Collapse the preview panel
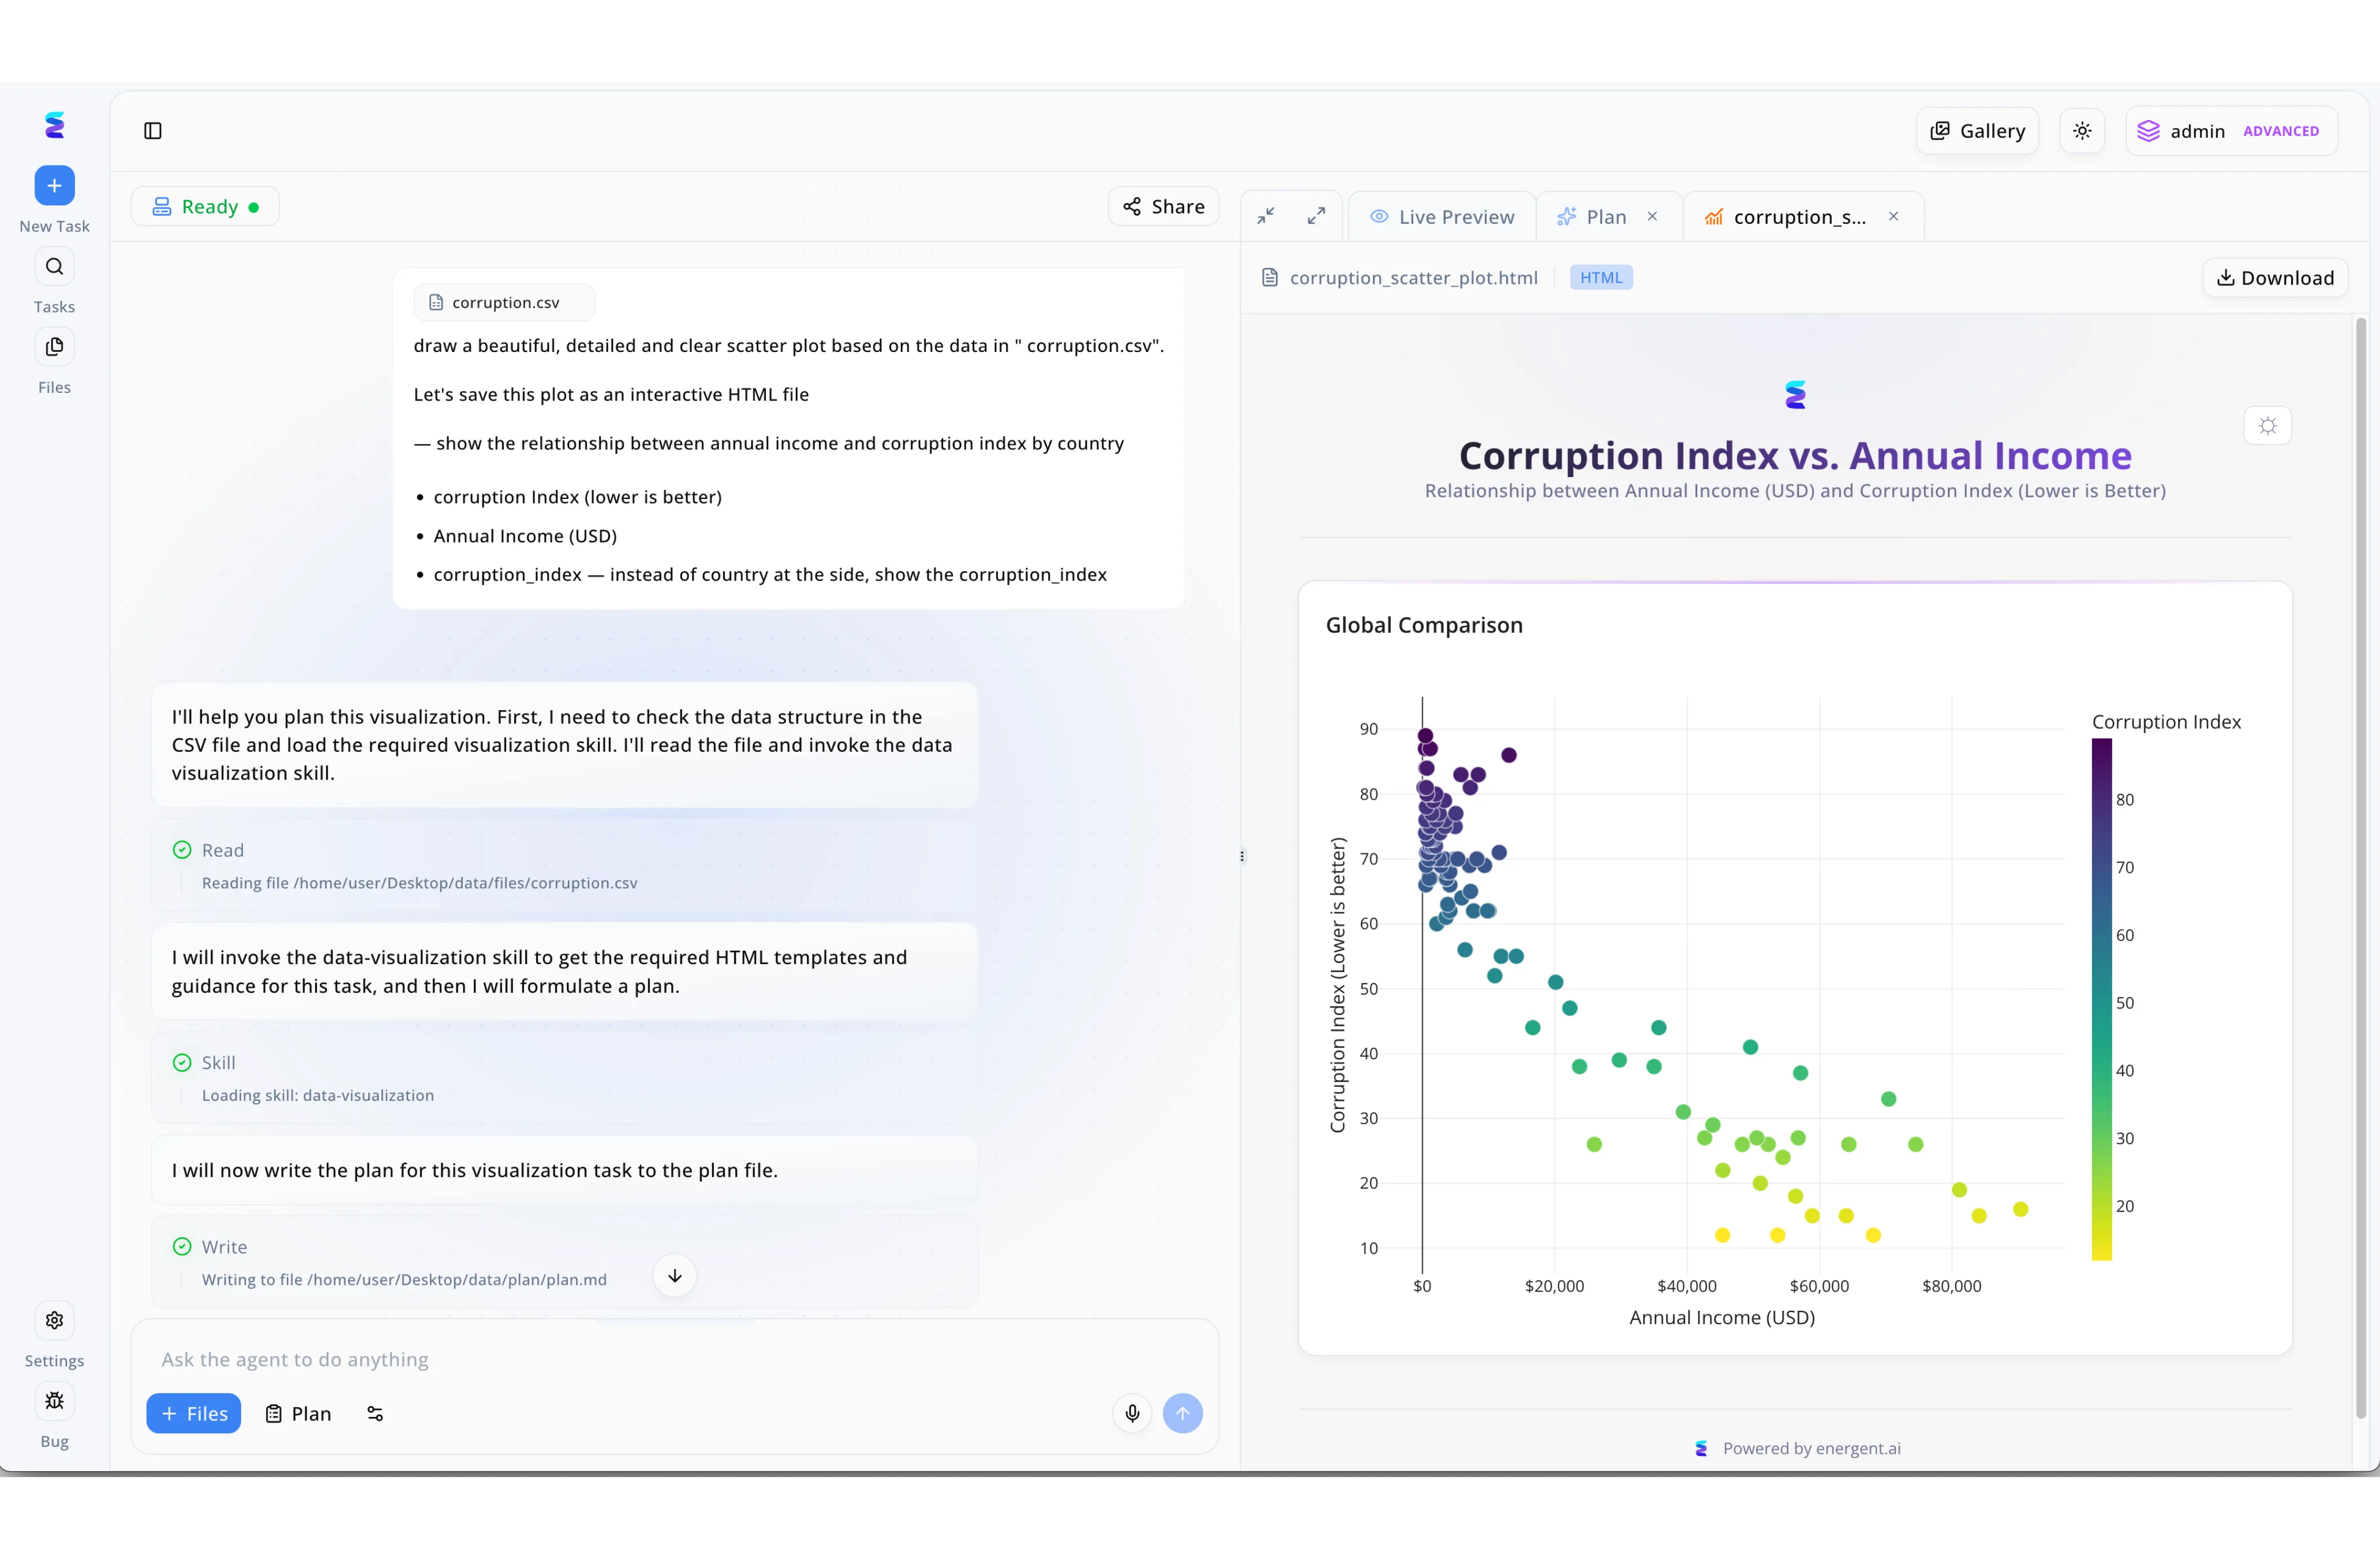The height and width of the screenshot is (1545, 2380). [1265, 215]
